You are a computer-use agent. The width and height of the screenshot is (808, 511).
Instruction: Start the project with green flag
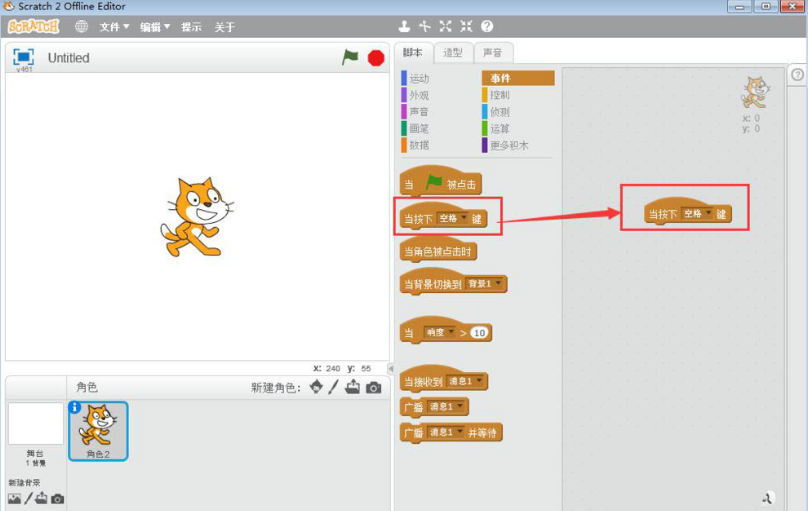[x=350, y=57]
